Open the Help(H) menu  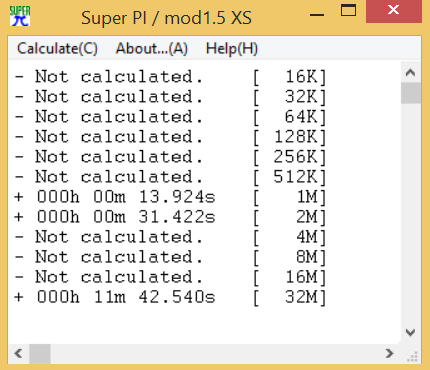(232, 49)
